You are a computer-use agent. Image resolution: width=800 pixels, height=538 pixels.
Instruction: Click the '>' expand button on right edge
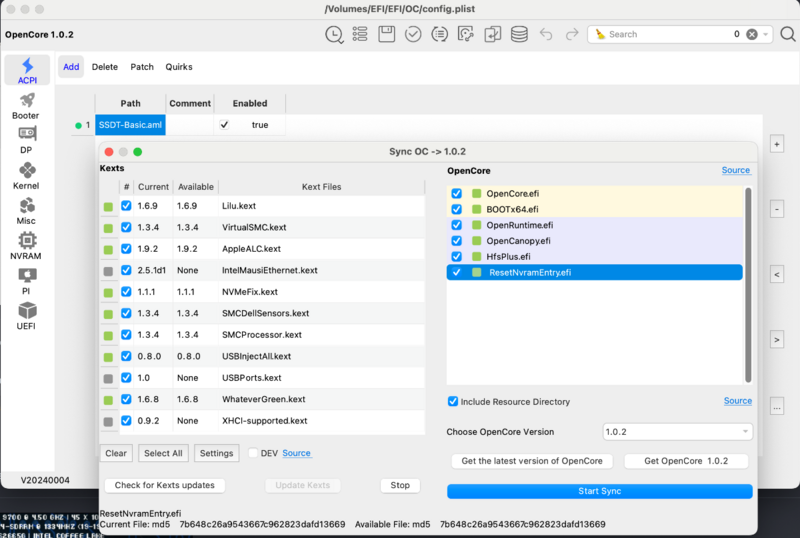coord(776,340)
